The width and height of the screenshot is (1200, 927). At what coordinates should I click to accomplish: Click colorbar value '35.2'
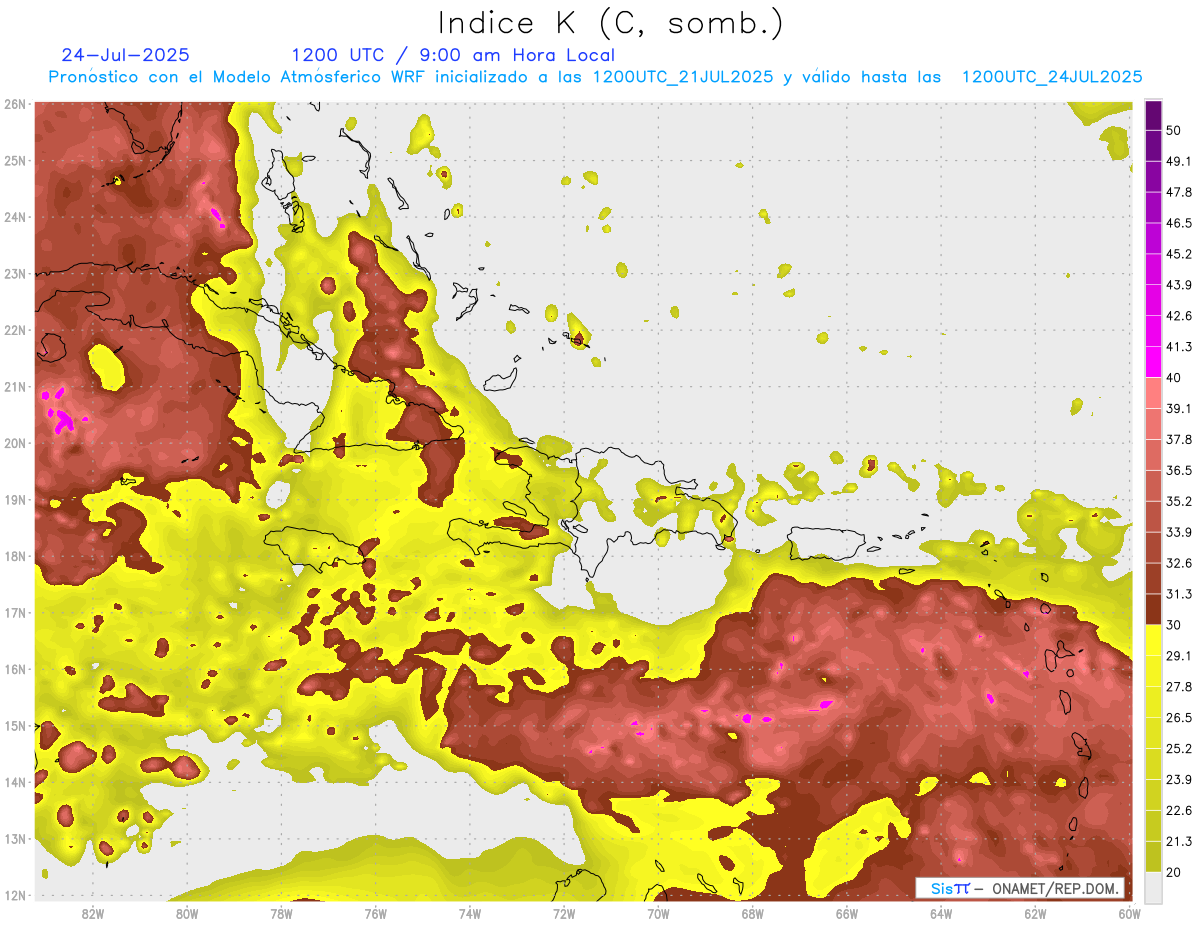pyautogui.click(x=1179, y=501)
